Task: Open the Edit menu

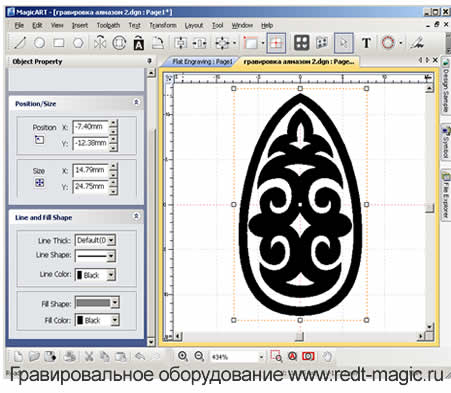Action: pos(37,25)
